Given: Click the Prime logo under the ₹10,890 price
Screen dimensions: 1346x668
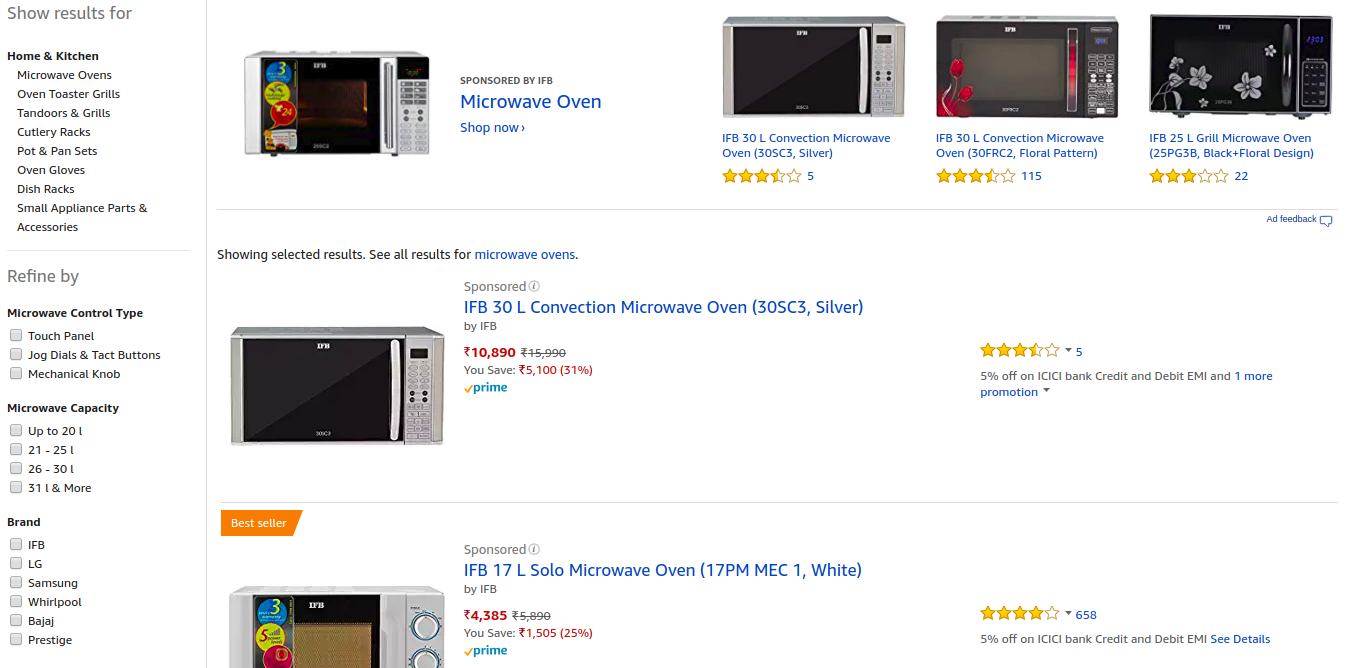Looking at the screenshot, I should (x=486, y=388).
